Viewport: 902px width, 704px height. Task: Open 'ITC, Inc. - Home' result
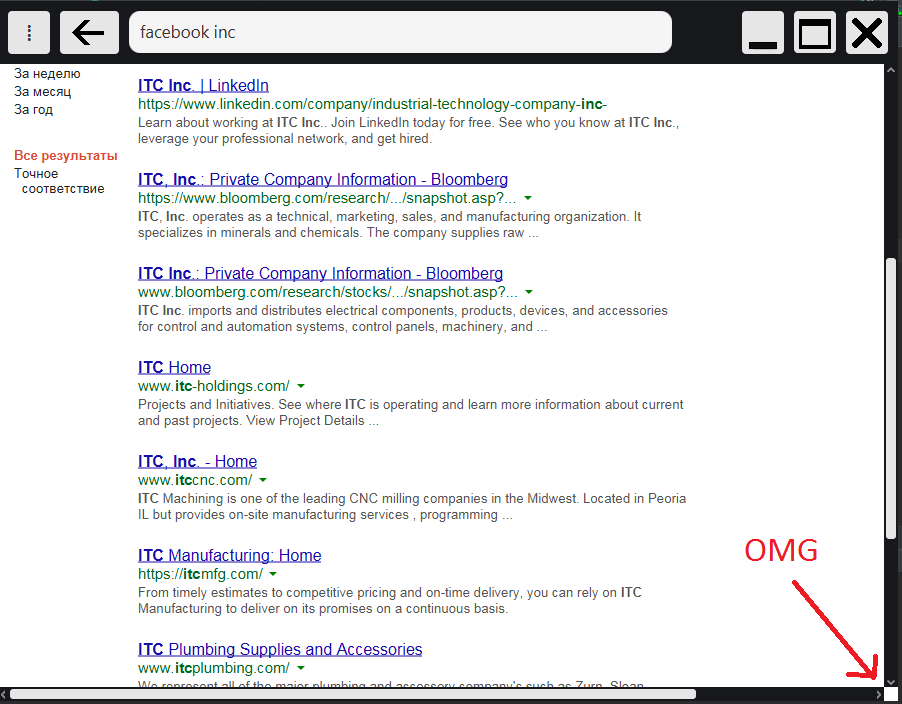tap(197, 461)
